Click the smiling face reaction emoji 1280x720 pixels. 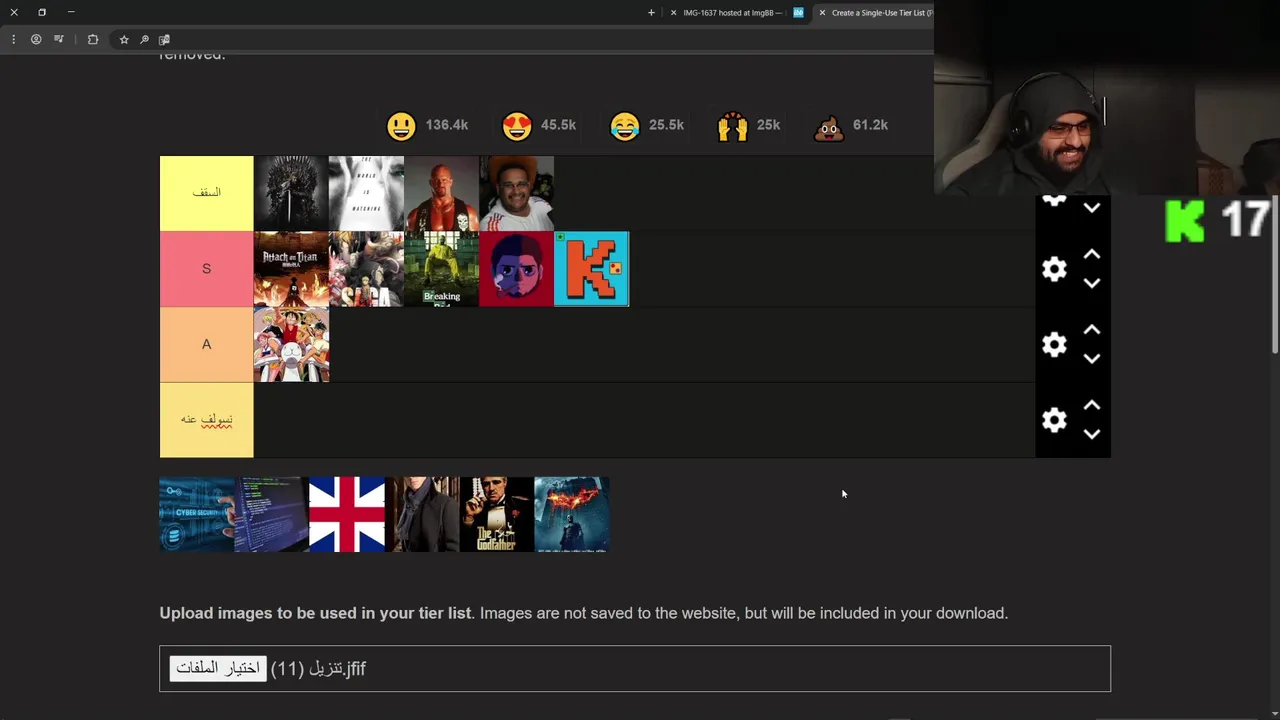(401, 126)
